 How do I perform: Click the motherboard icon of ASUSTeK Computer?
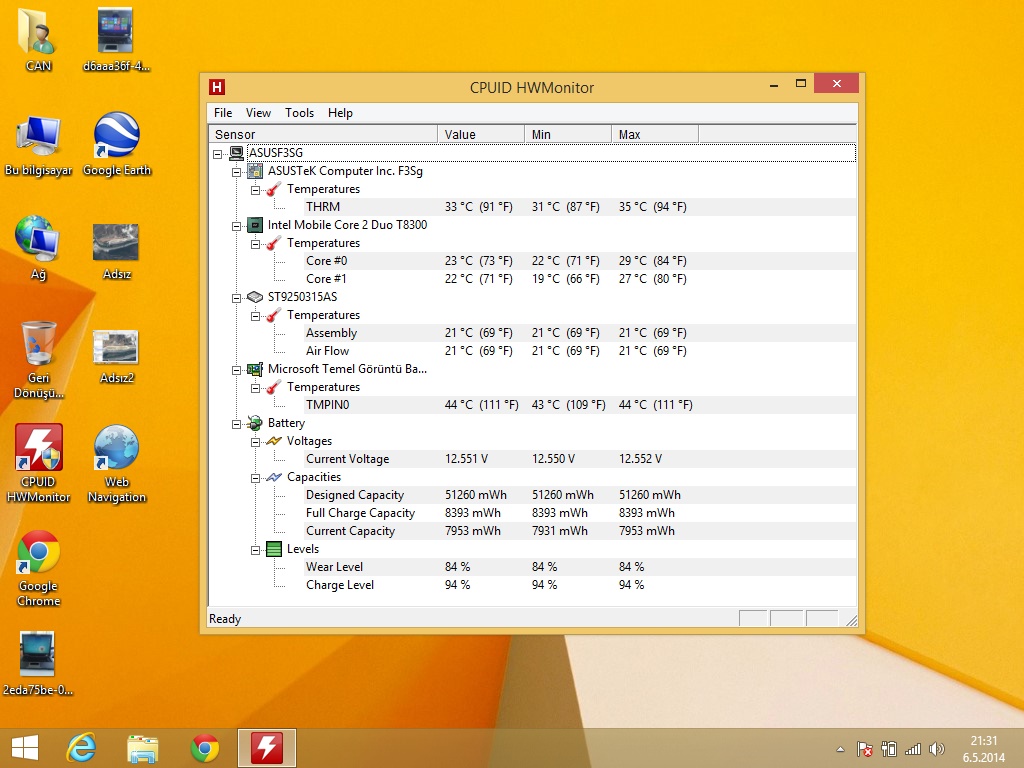point(255,171)
